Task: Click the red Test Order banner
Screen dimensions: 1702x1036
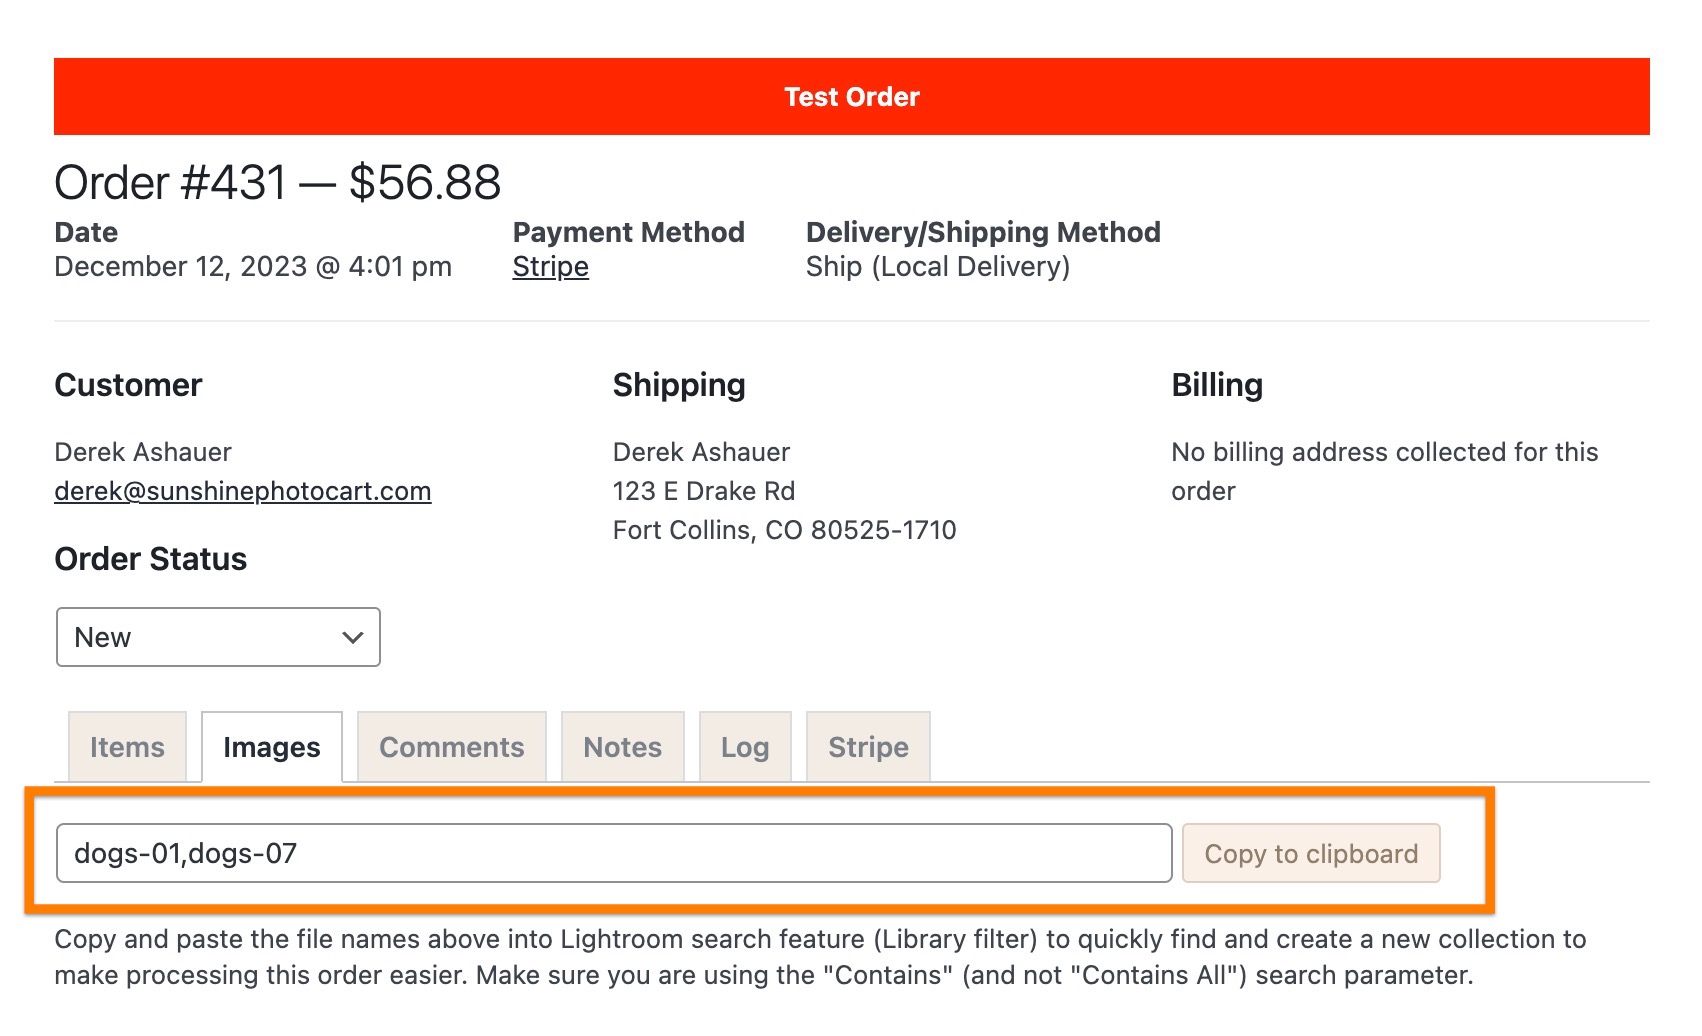Action: pos(852,97)
